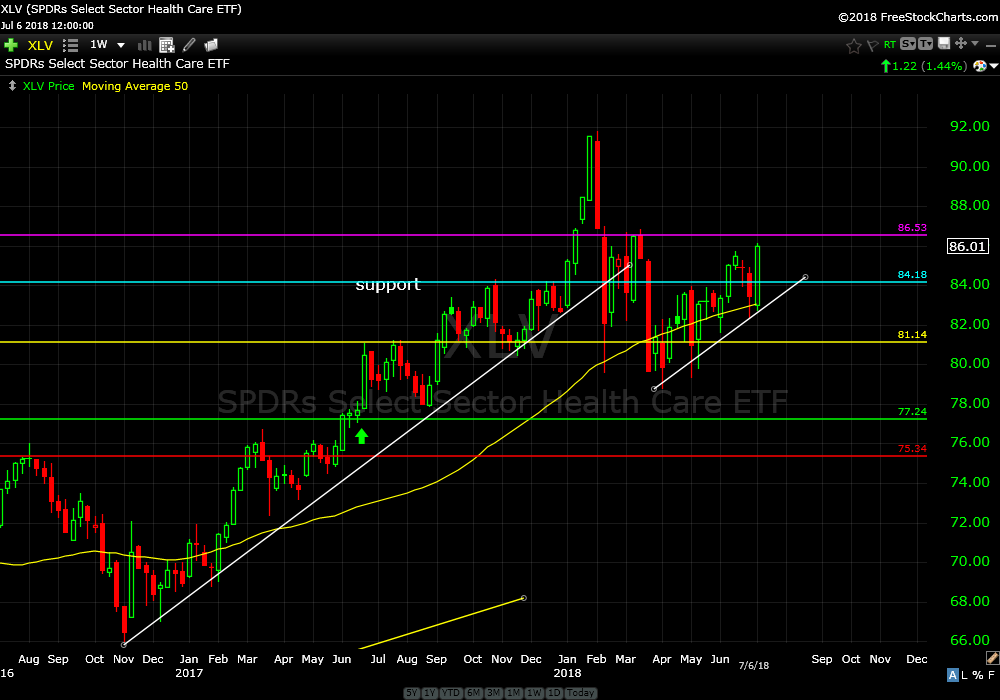Open the T dropdown button
Image resolution: width=1000 pixels, height=700 pixels.
(x=925, y=44)
